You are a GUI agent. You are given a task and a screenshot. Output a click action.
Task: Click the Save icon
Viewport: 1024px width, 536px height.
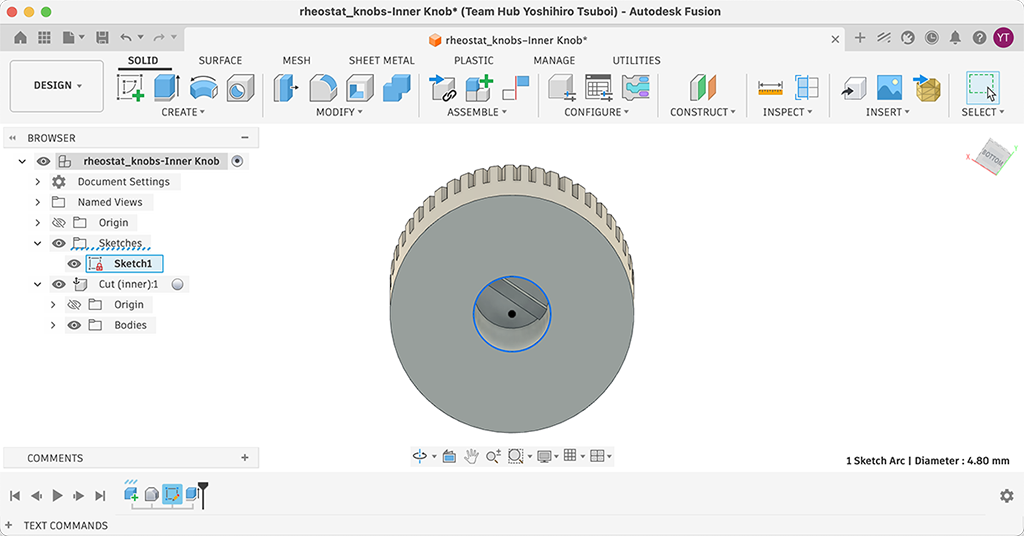click(x=102, y=38)
